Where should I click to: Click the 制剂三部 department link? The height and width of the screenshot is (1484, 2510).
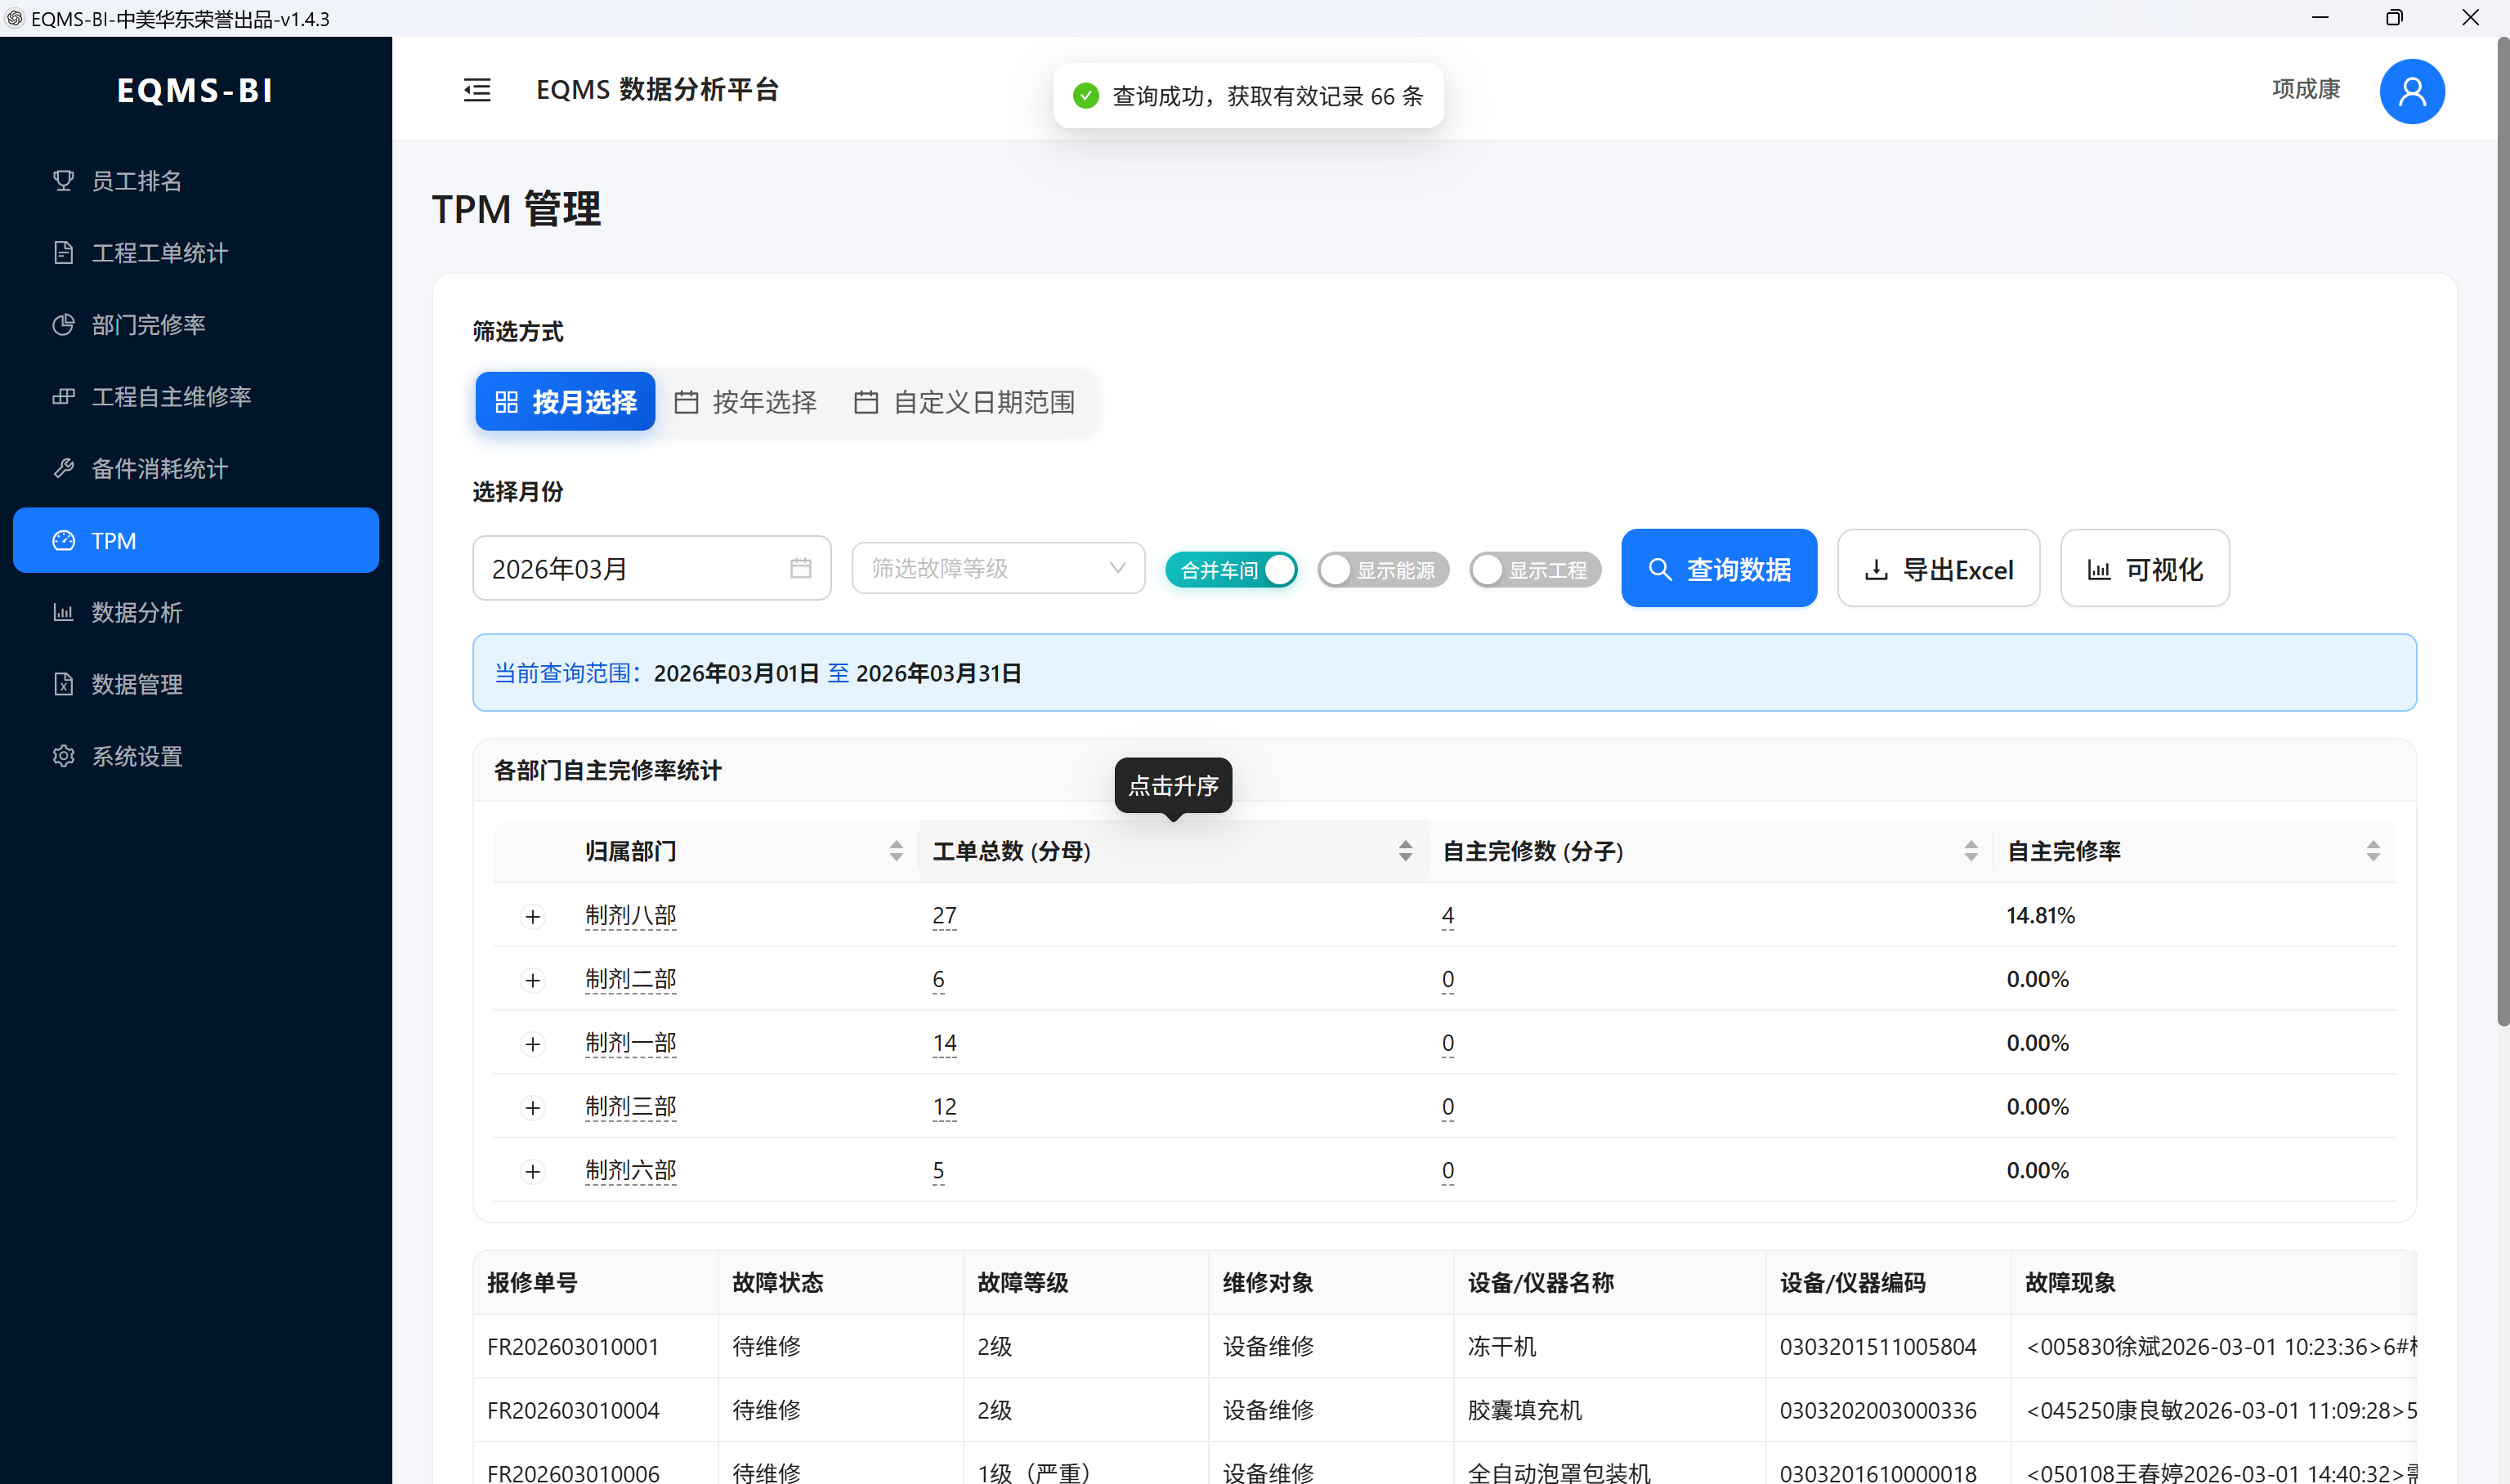pos(631,1107)
